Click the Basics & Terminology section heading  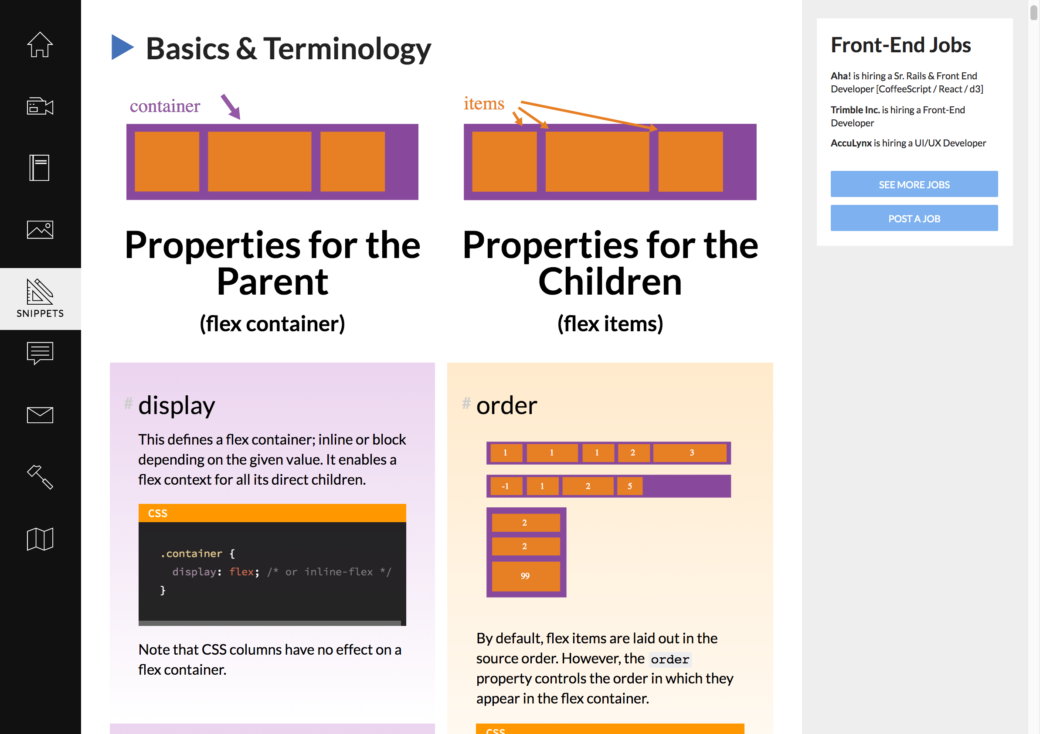pos(288,48)
